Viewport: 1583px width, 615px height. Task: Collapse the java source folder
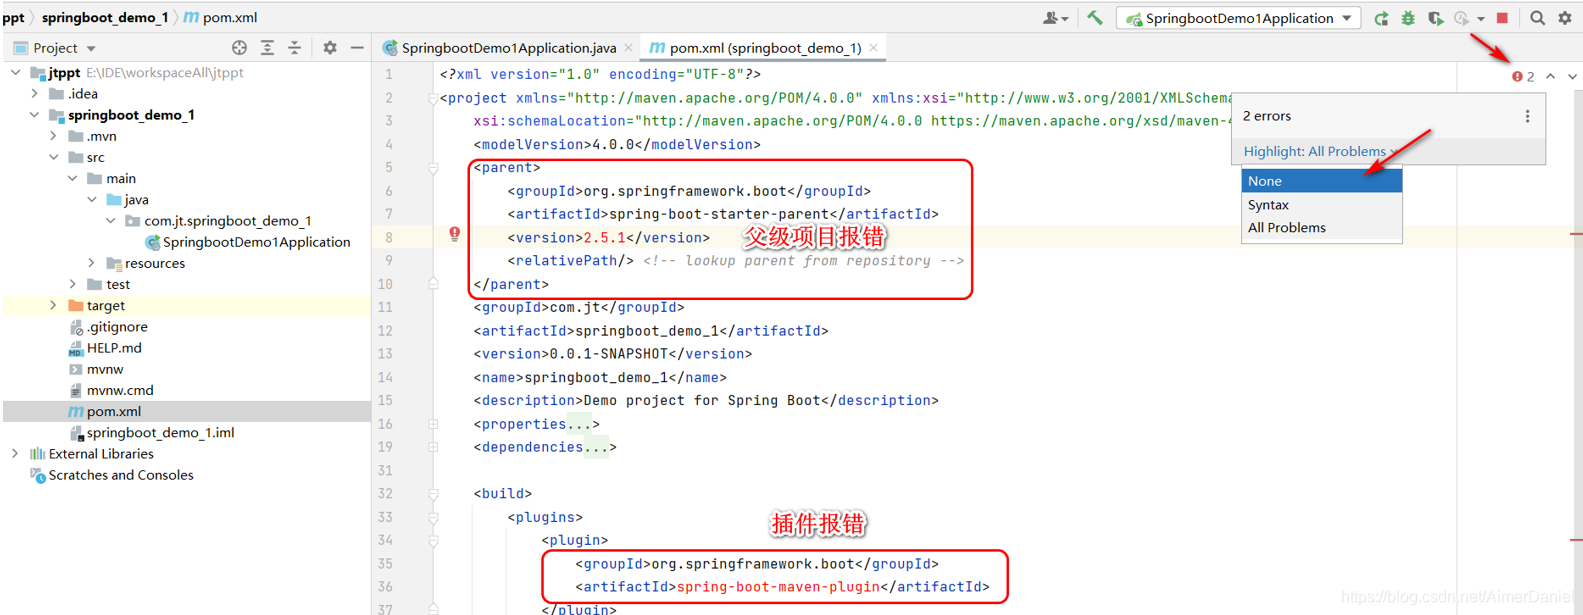91,199
